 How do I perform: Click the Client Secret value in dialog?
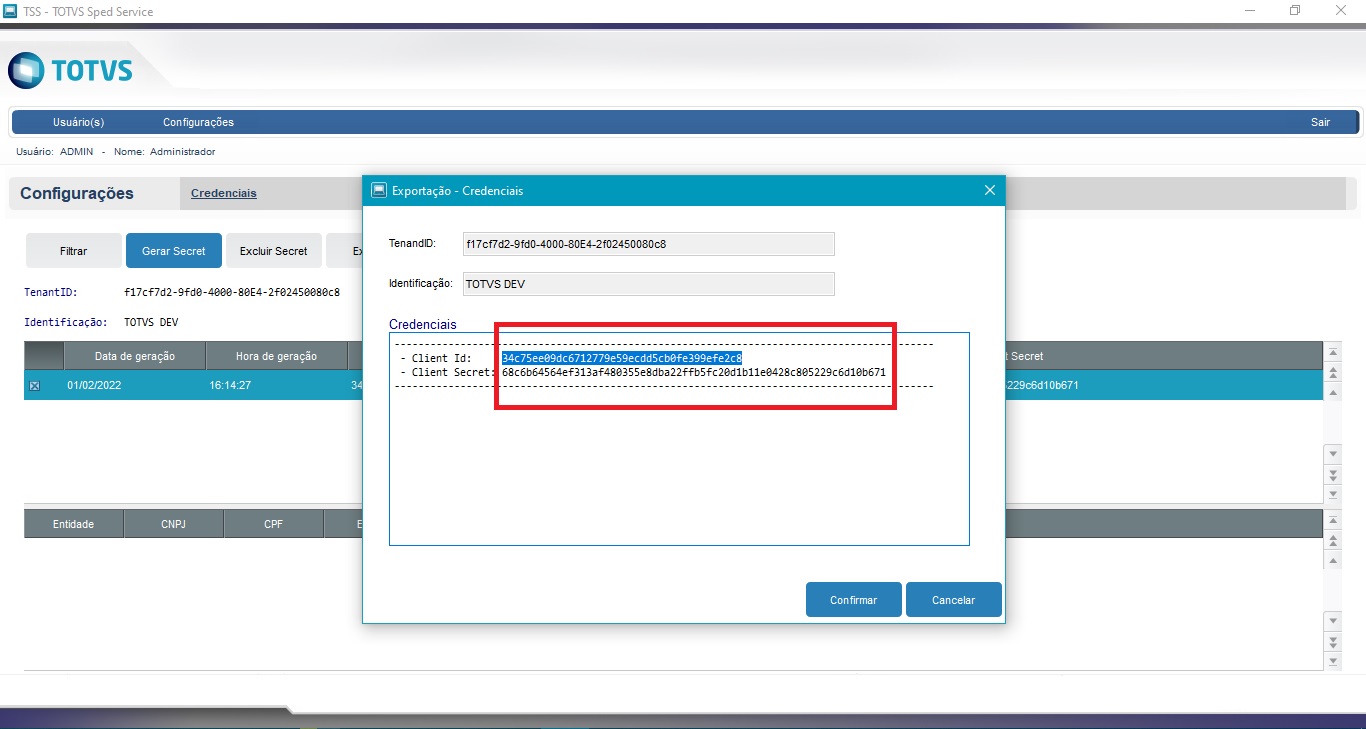[694, 372]
